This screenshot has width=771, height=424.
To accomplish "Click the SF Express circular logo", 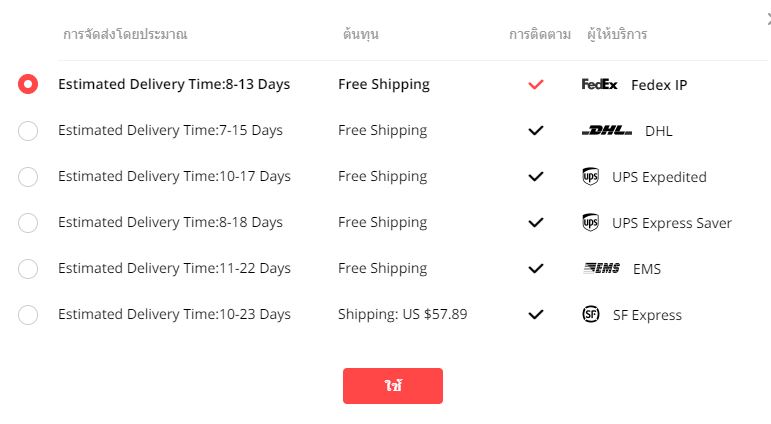I will pos(591,314).
